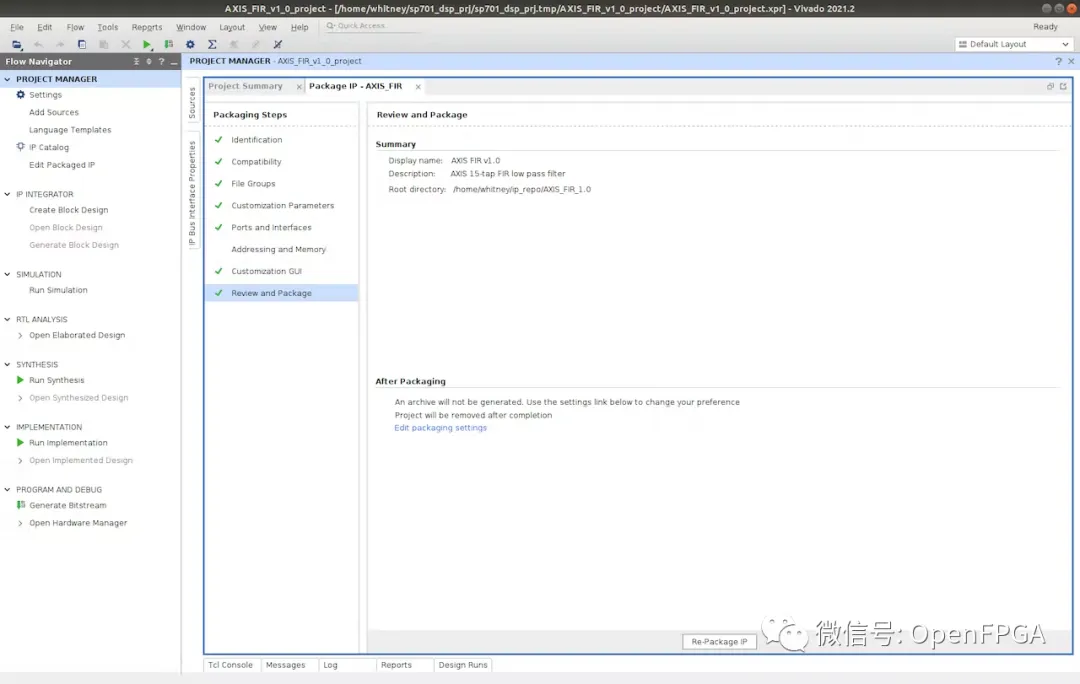Collapse all in Flow Navigator header
1080x684 pixels.
click(136, 61)
